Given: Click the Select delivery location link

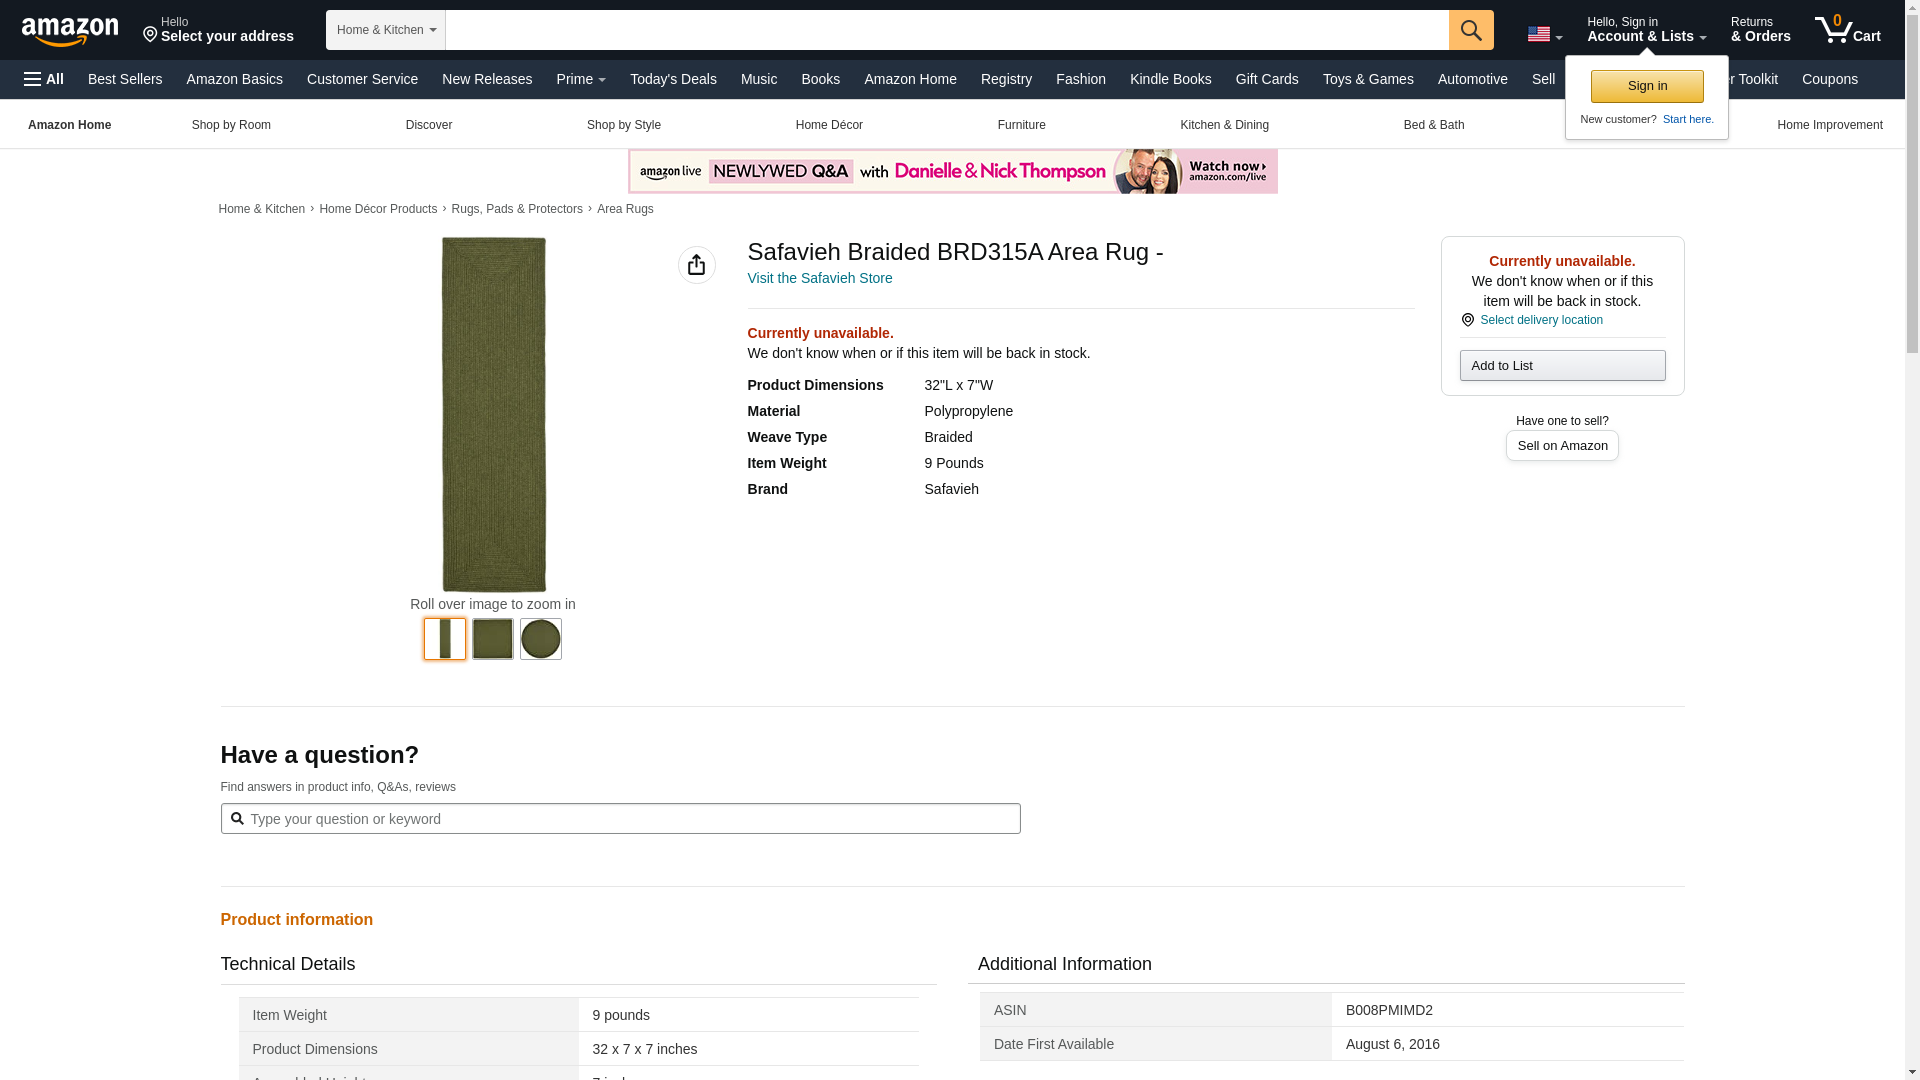Looking at the screenshot, I should pyautogui.click(x=1540, y=320).
